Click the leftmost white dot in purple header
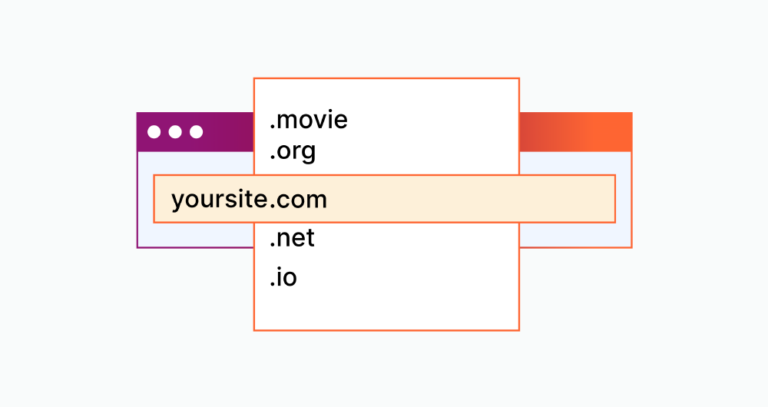 pyautogui.click(x=155, y=132)
